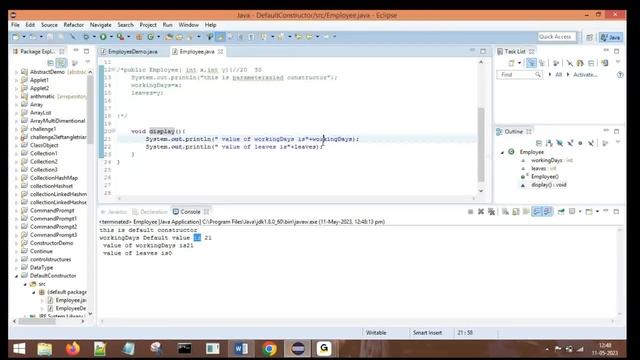Click the Hide Static Members icon in Outline
The height and width of the screenshot is (360, 640).
point(570,143)
